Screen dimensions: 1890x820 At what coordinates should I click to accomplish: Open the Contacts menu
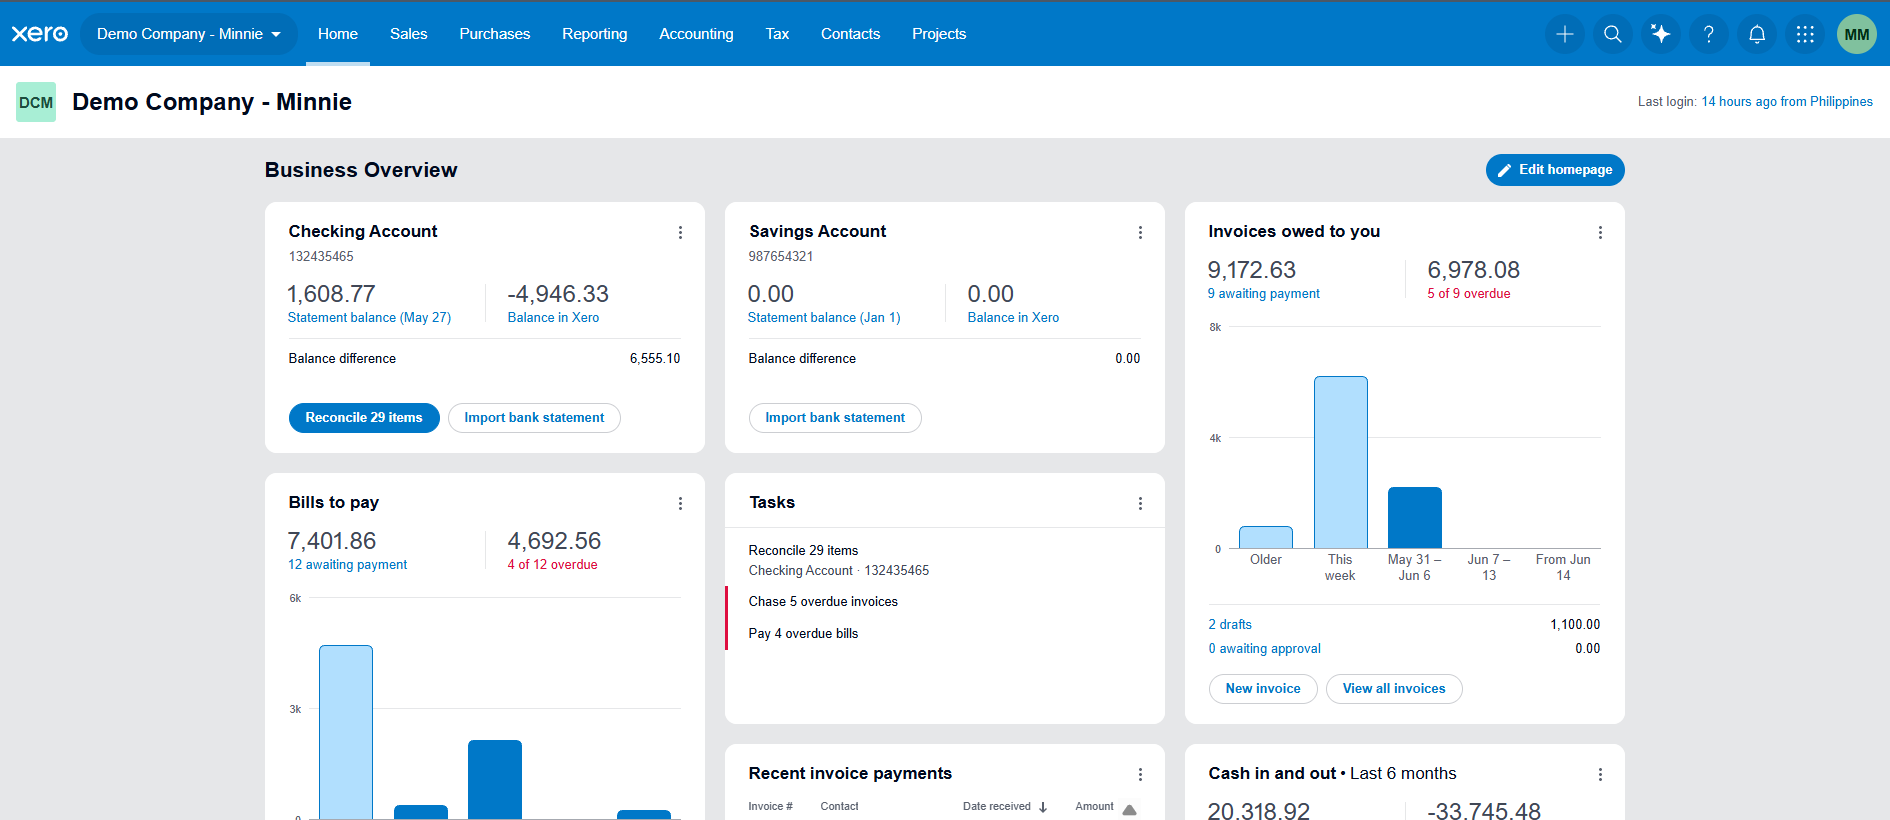tap(850, 34)
